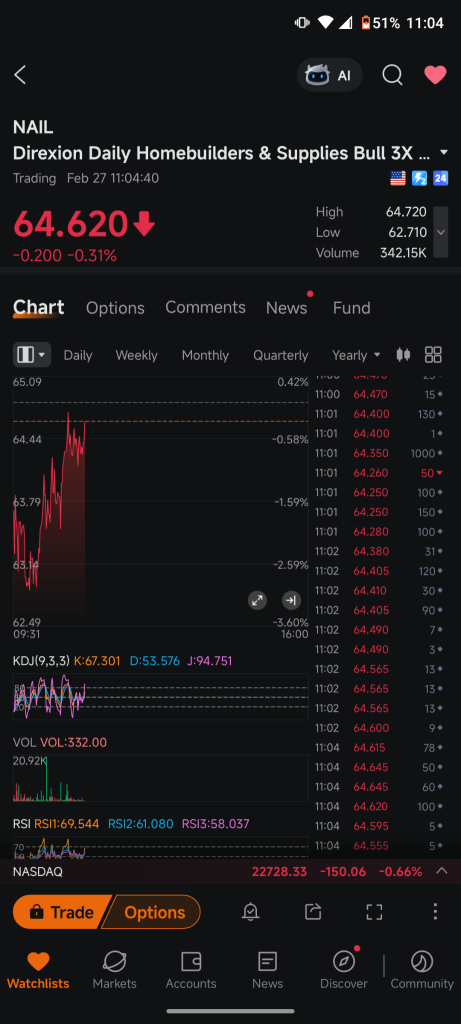Image resolution: width=461 pixels, height=1024 pixels.
Task: Tap the vibrate mode status icon
Action: (x=302, y=23)
